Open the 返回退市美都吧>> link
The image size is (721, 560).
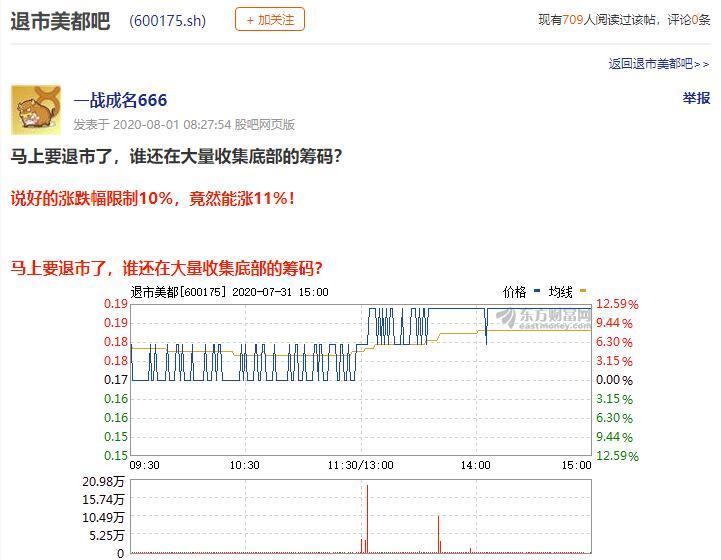coord(658,63)
